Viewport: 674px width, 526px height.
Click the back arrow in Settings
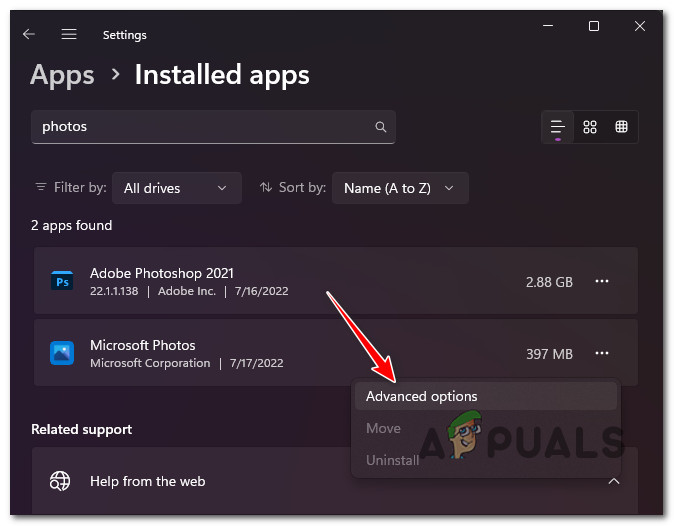click(x=29, y=34)
